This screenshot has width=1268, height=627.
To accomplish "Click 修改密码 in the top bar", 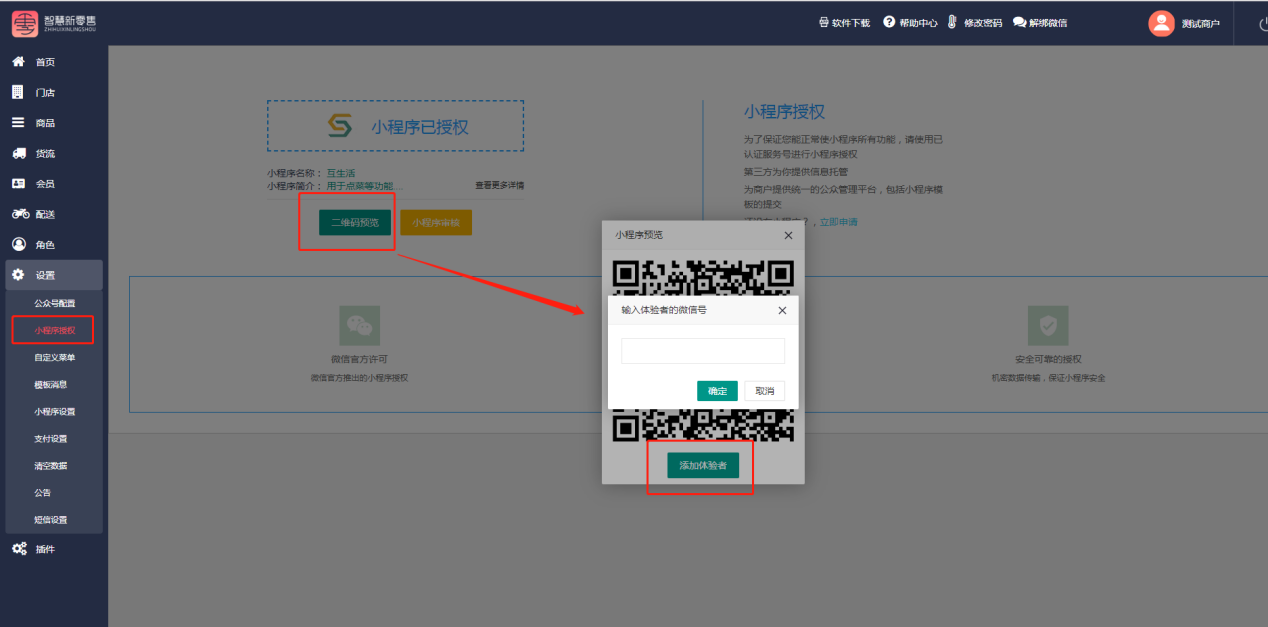I will (x=983, y=23).
